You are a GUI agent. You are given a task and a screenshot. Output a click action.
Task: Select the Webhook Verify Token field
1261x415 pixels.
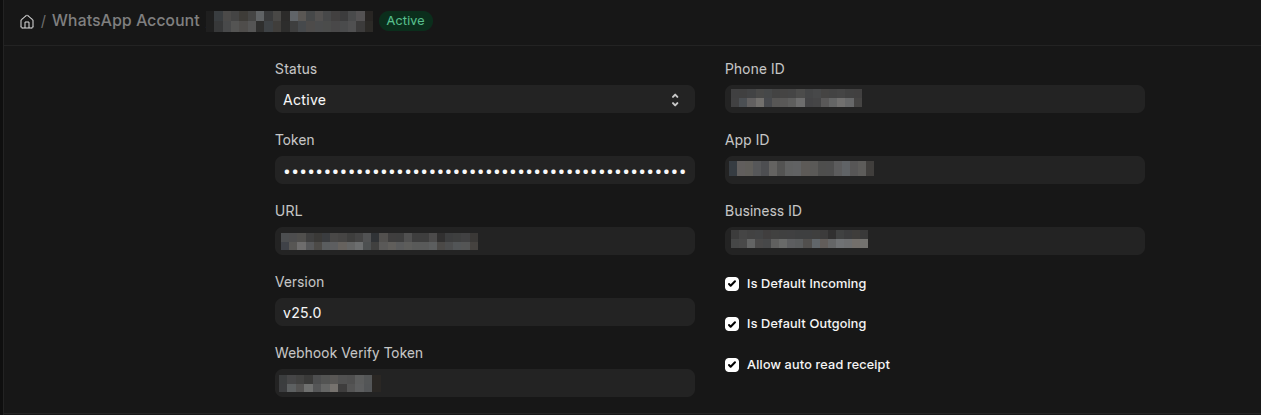[484, 383]
